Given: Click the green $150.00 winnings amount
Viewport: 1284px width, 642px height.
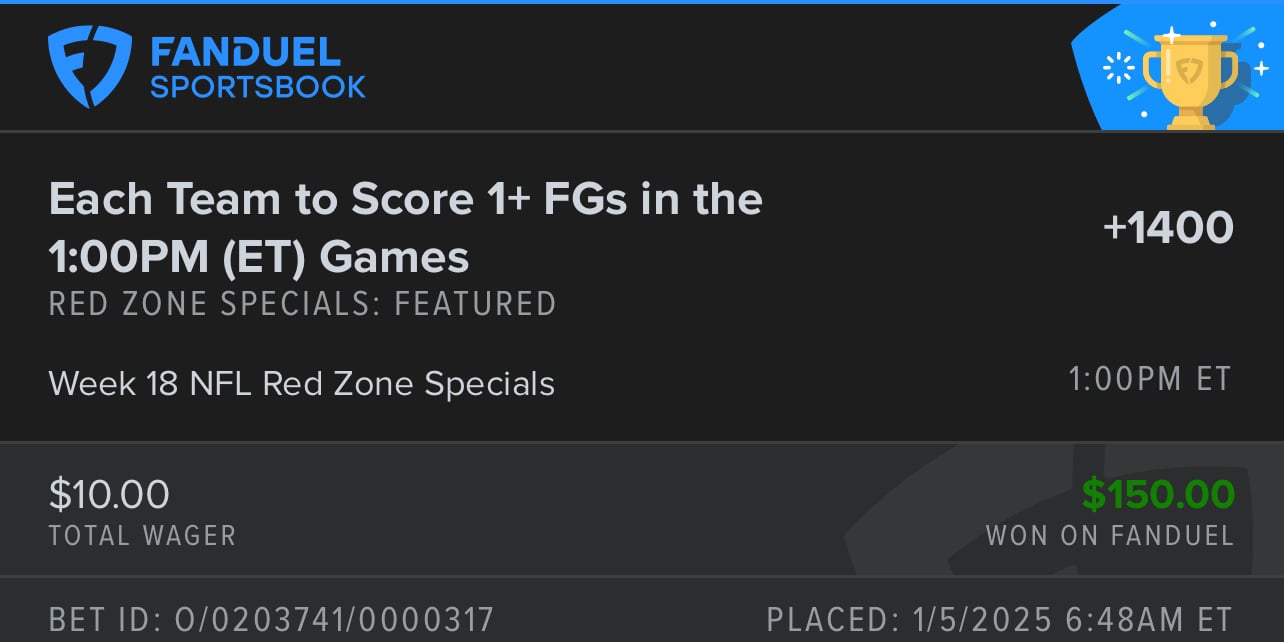Looking at the screenshot, I should point(1158,494).
